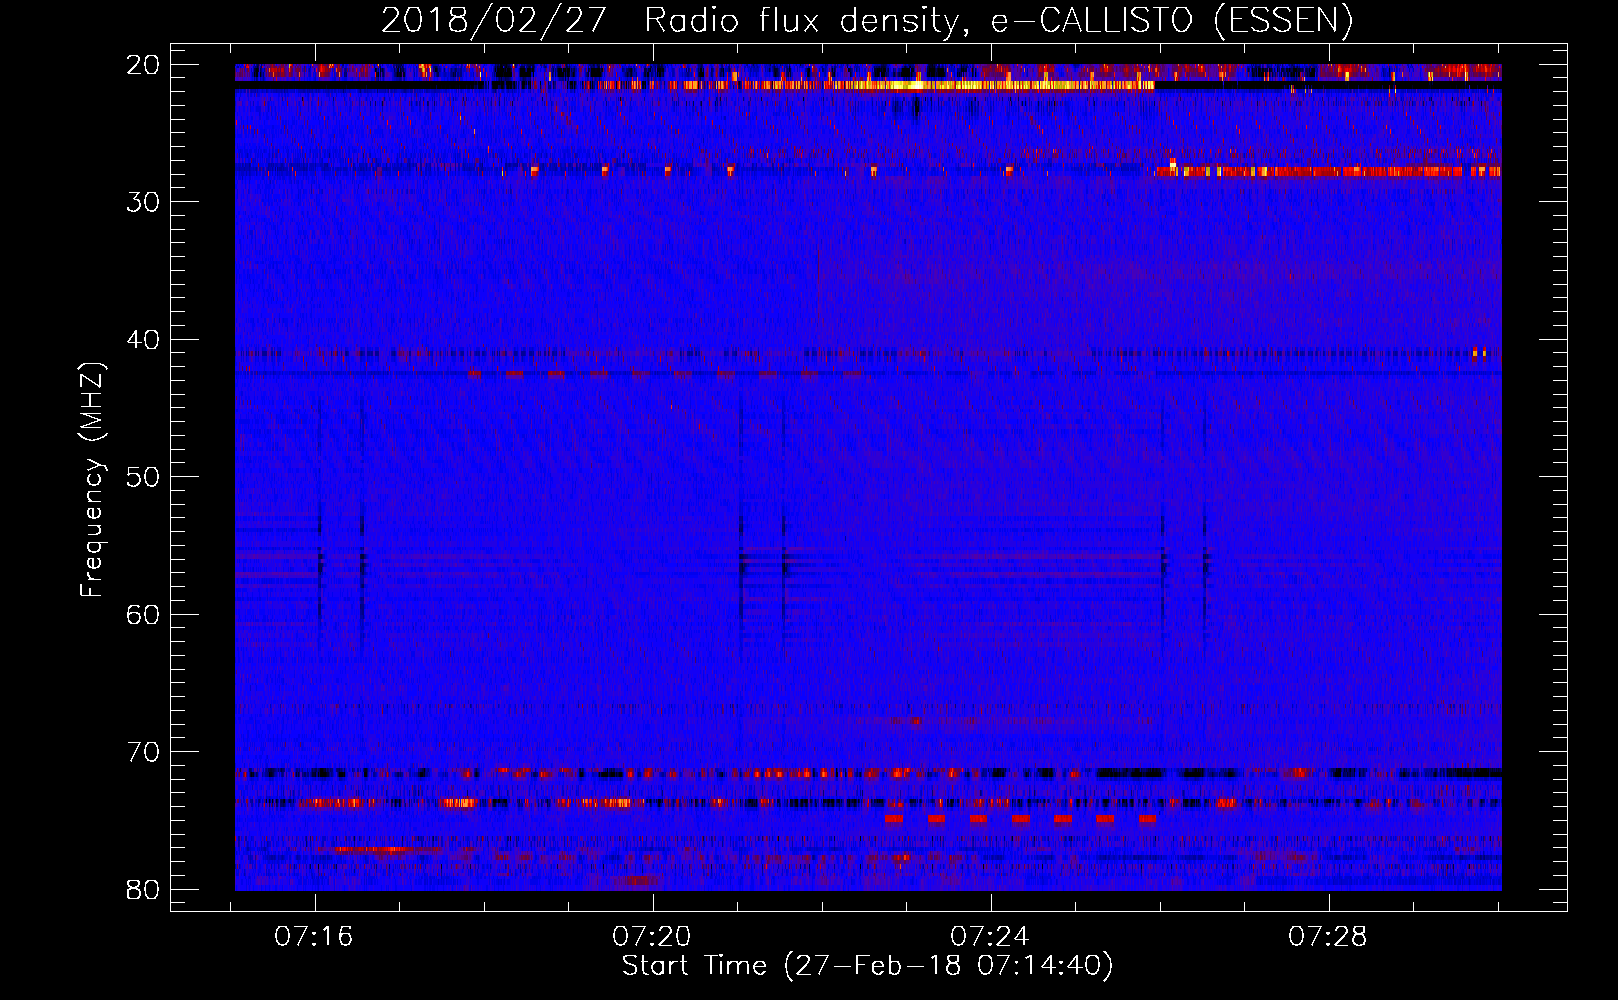Click the 07:28 time axis tick label
The image size is (1618, 1000).
(1327, 937)
